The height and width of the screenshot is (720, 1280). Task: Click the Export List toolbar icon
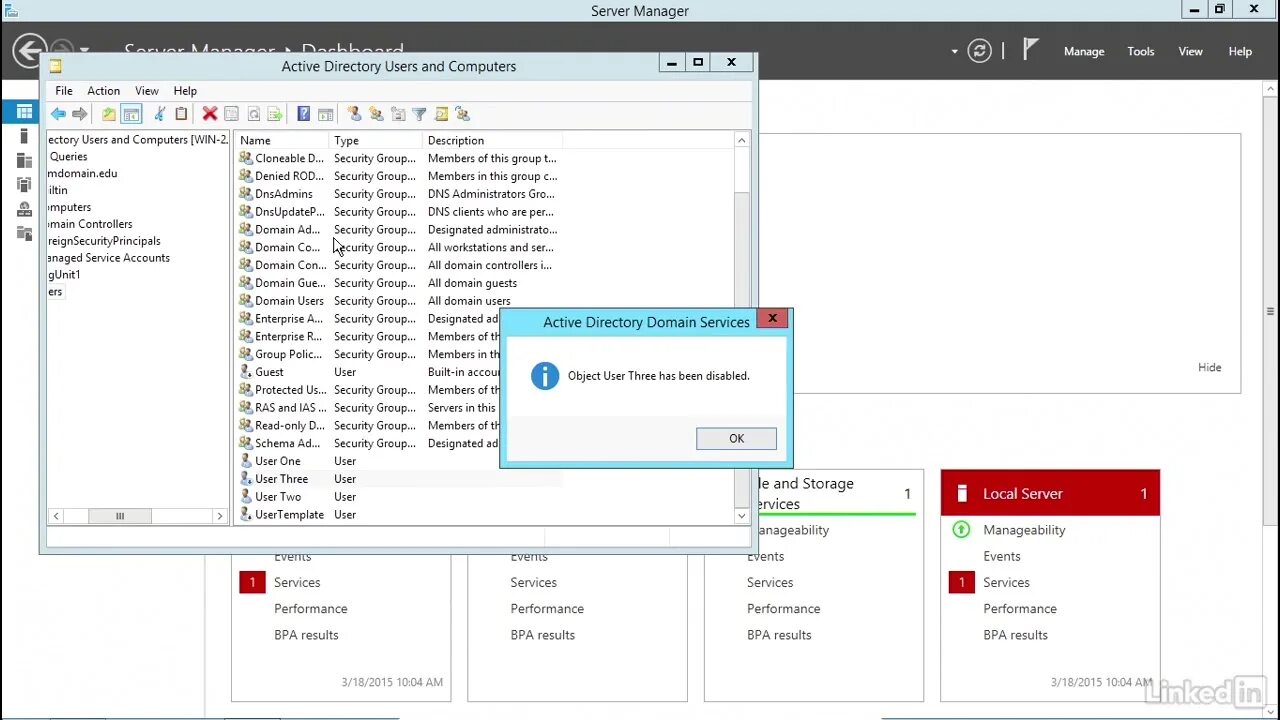click(275, 114)
